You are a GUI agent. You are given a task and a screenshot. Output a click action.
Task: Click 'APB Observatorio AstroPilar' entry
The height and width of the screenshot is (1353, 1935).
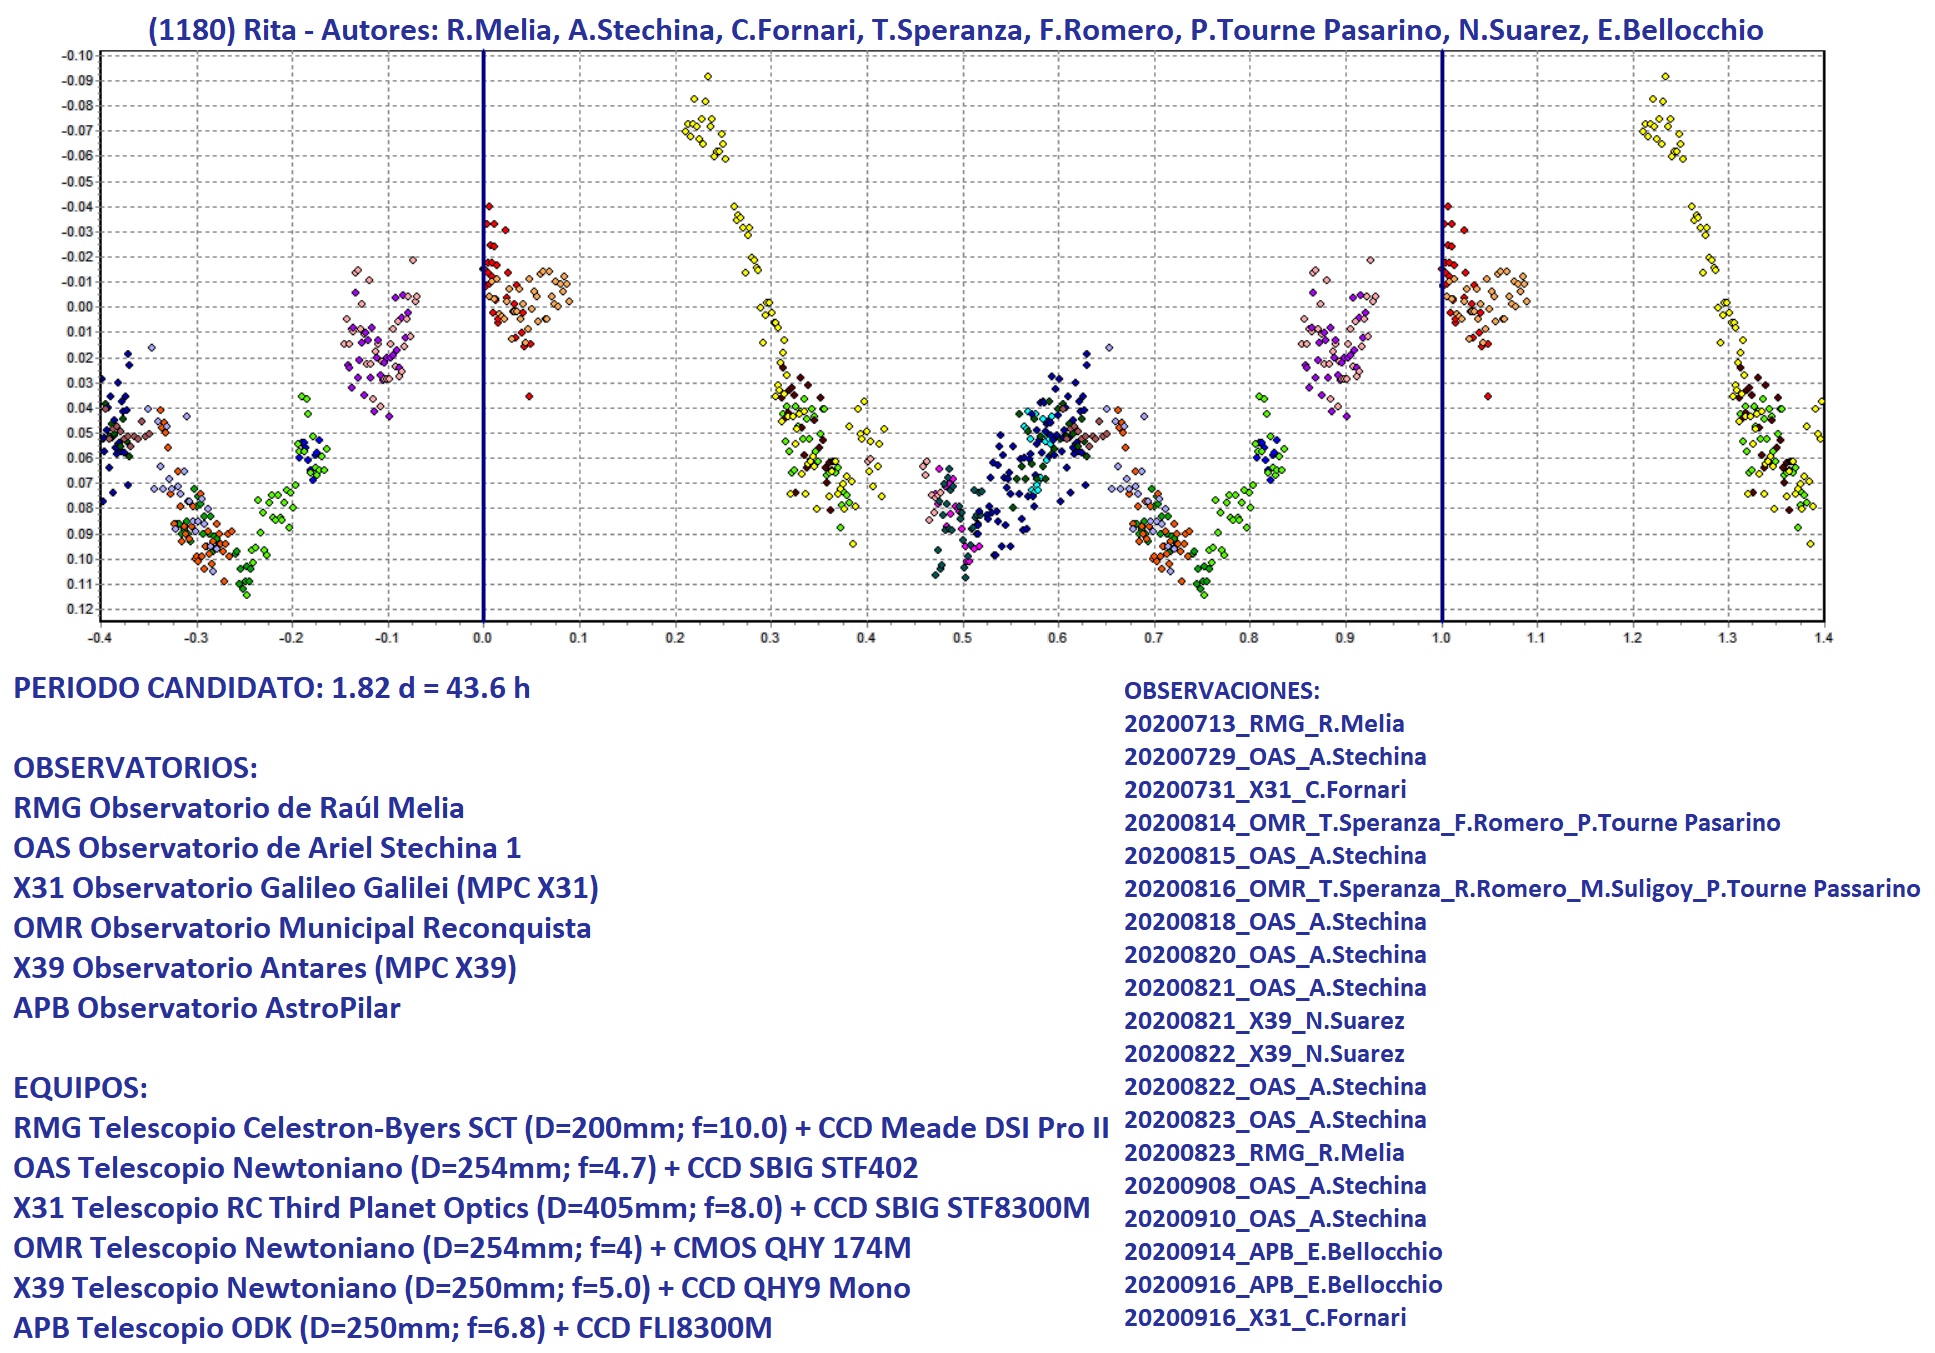206,1008
